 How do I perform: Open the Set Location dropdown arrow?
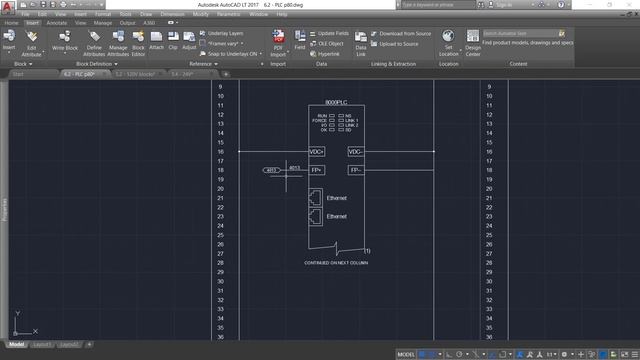click(461, 51)
